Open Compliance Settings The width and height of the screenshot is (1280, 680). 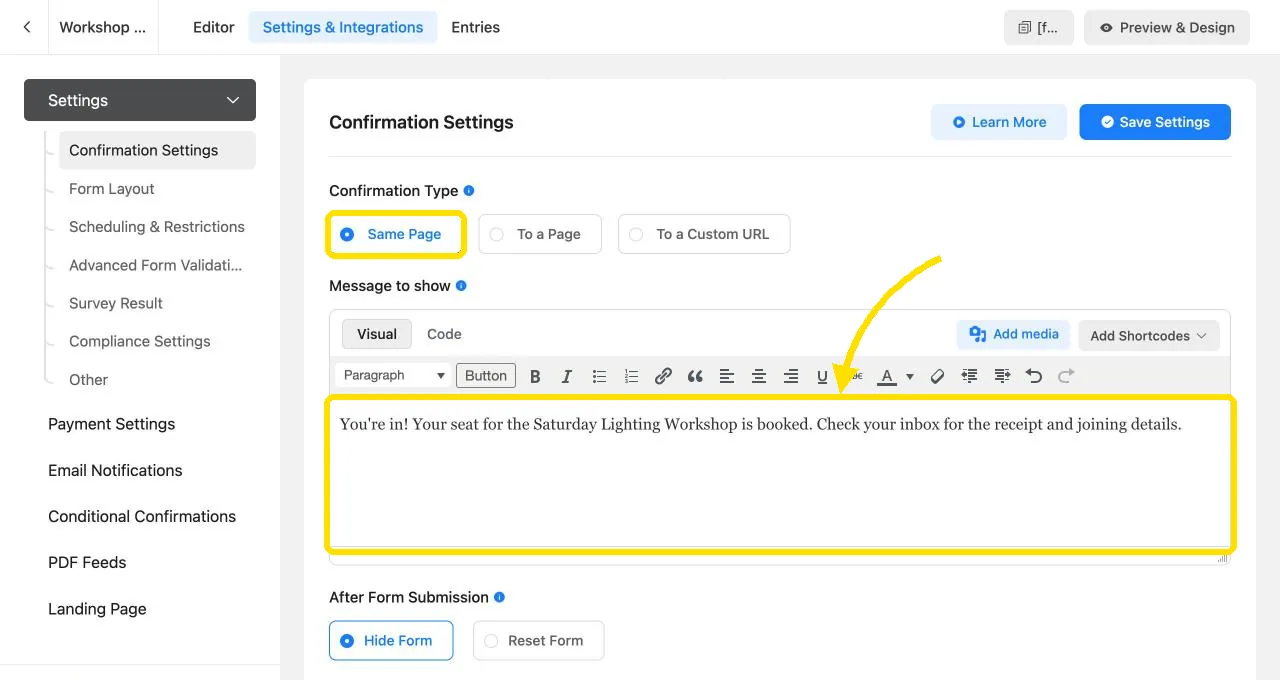tap(140, 341)
